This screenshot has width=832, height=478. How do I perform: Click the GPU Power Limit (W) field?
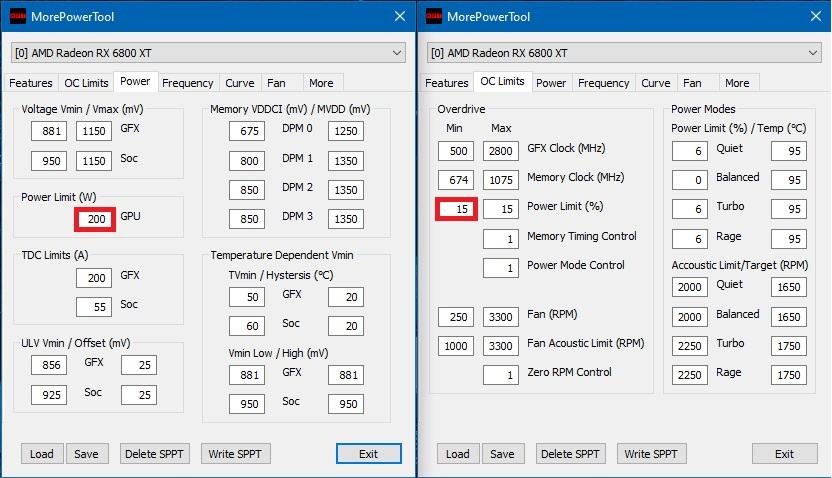click(95, 219)
